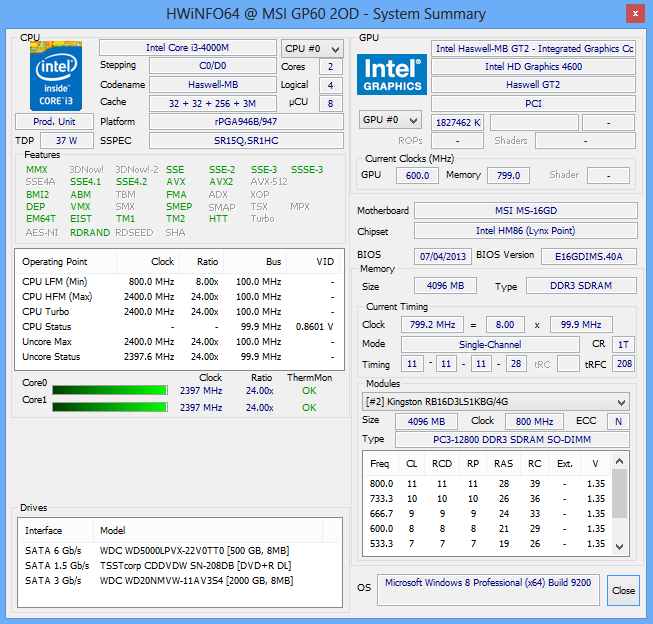
Task: Select the Uncore Status row
Action: [179, 357]
